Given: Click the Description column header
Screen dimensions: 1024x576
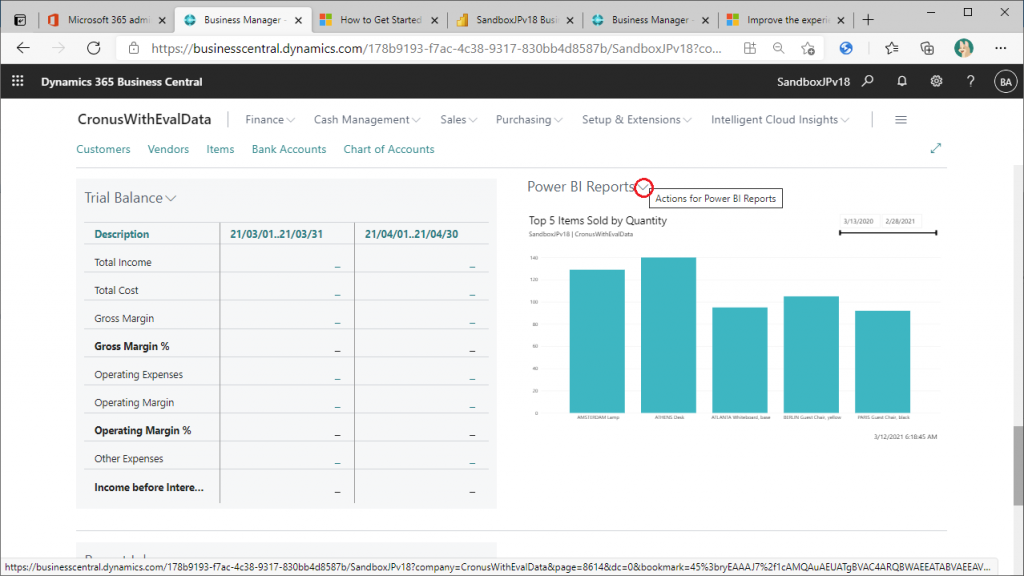Looking at the screenshot, I should click(121, 234).
